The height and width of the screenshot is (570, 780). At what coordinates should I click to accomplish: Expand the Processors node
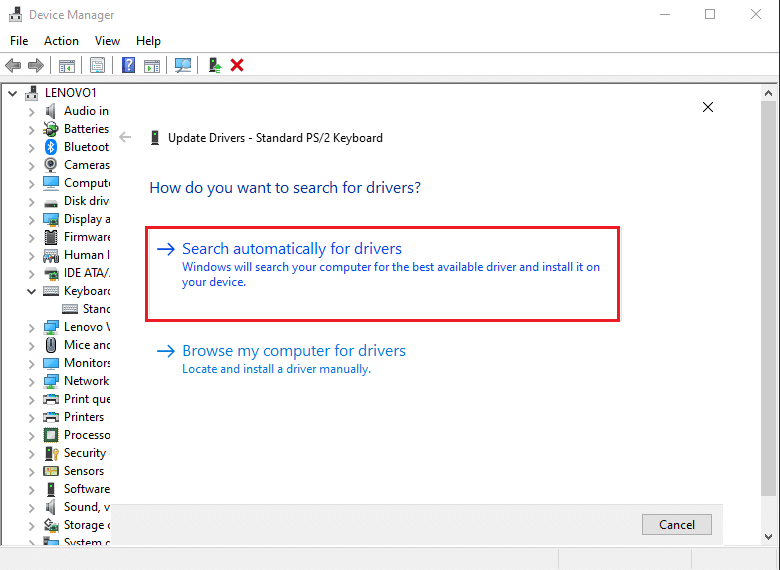tap(31, 436)
